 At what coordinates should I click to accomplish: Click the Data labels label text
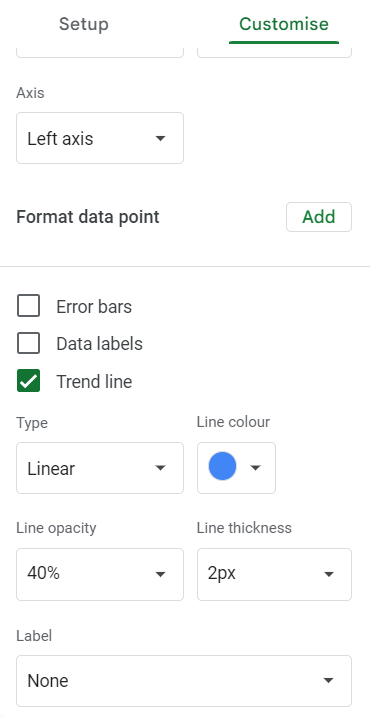point(99,344)
